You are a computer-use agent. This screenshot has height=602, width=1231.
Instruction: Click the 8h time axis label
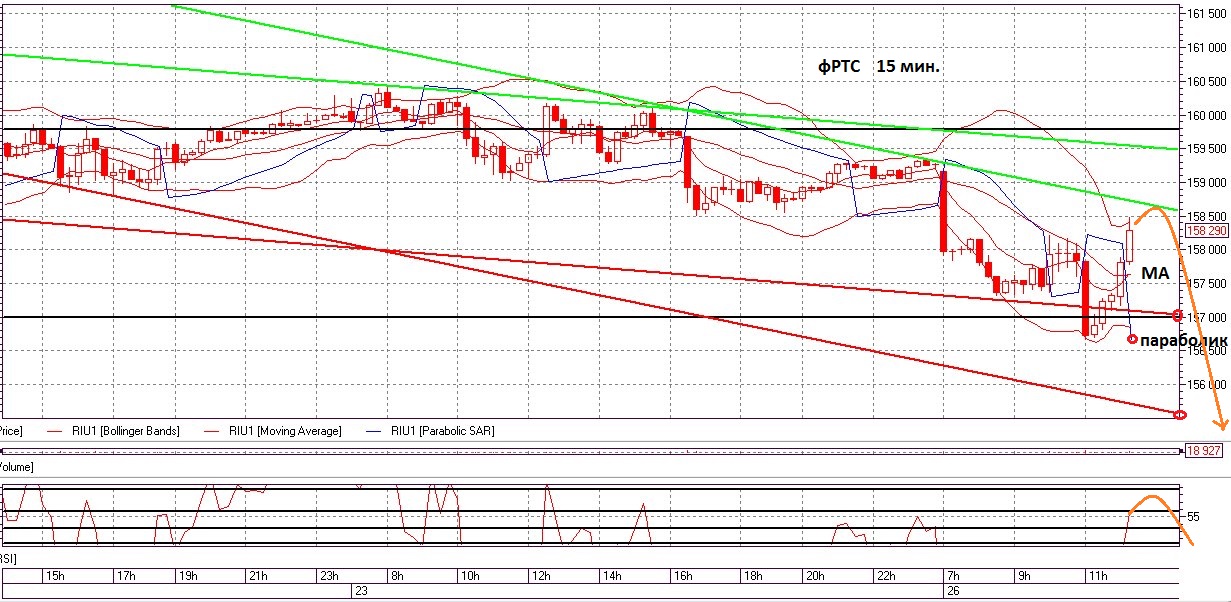click(x=398, y=576)
